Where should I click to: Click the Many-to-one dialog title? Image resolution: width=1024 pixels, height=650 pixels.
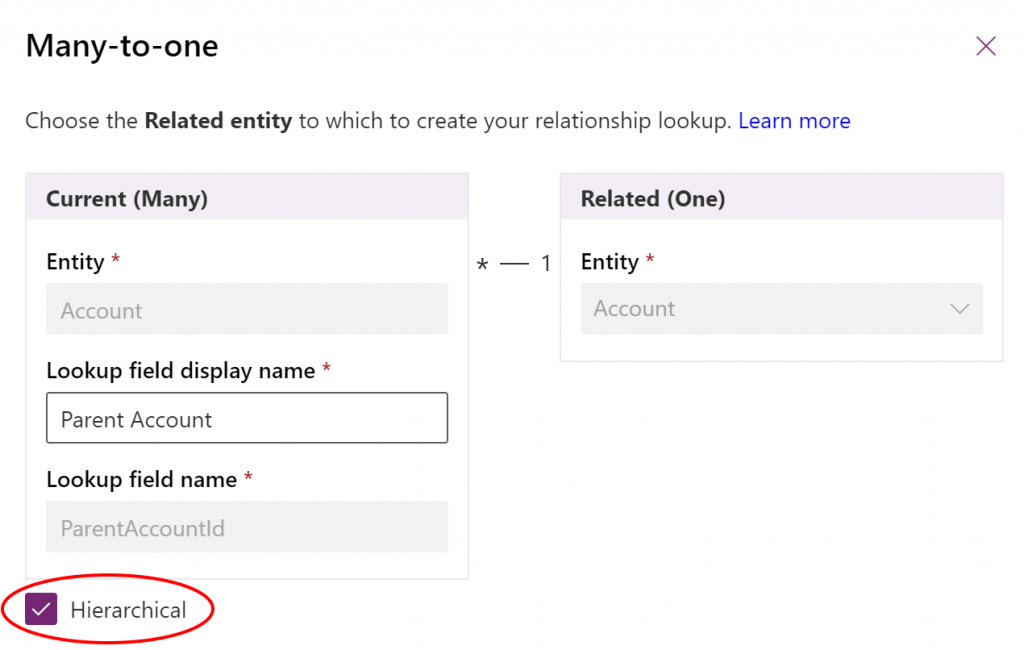point(122,46)
